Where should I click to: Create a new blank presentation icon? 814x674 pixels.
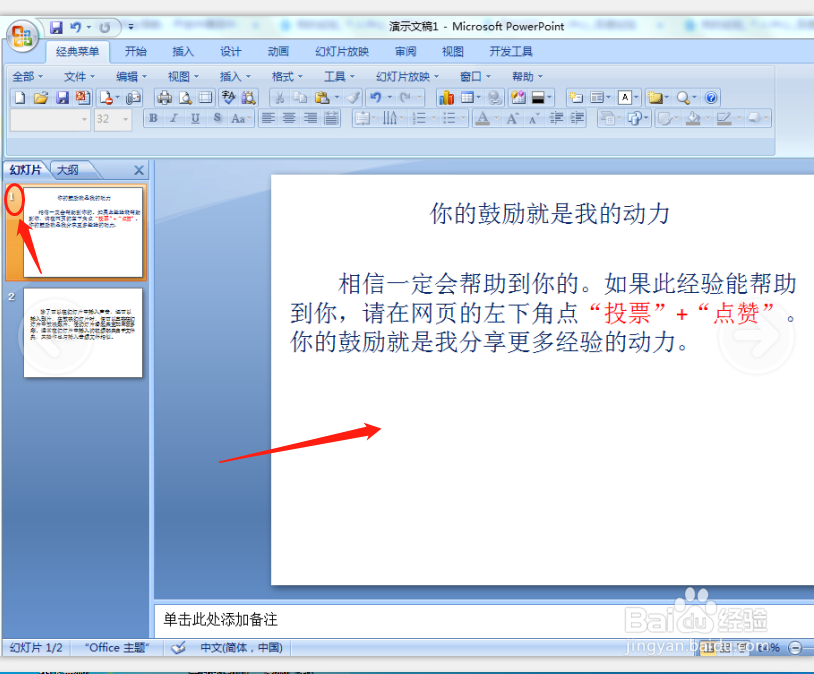[20, 98]
